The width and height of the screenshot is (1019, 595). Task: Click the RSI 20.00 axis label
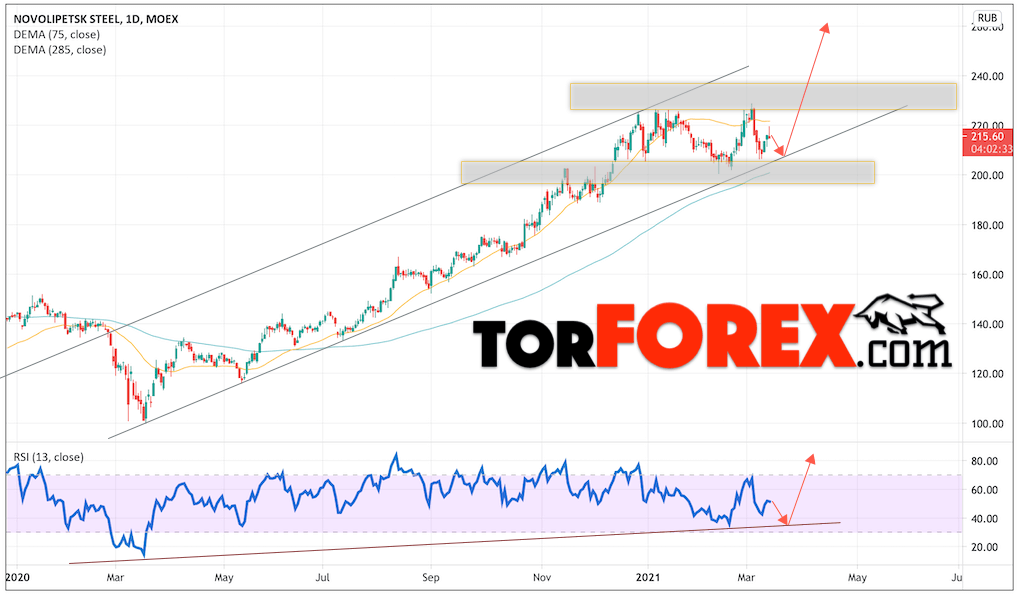point(985,547)
